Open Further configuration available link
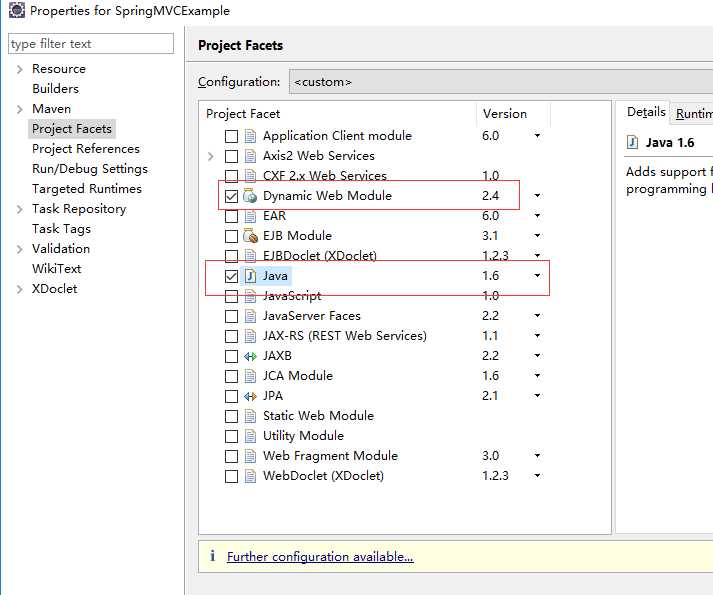This screenshot has width=713, height=595. (320, 557)
